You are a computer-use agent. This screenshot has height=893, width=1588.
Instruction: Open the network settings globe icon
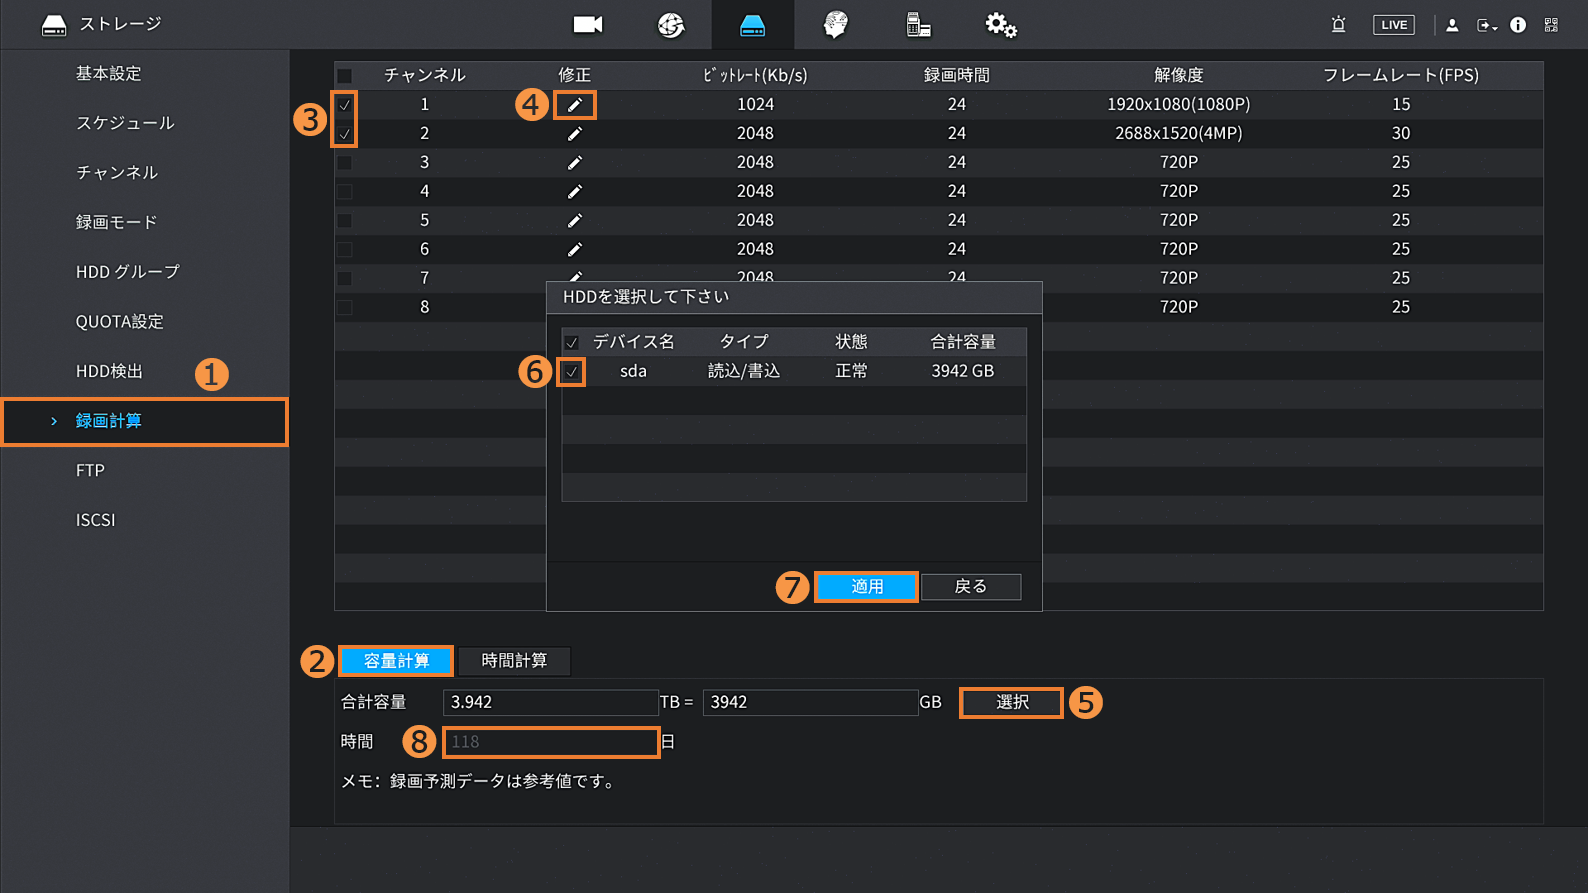click(x=670, y=25)
